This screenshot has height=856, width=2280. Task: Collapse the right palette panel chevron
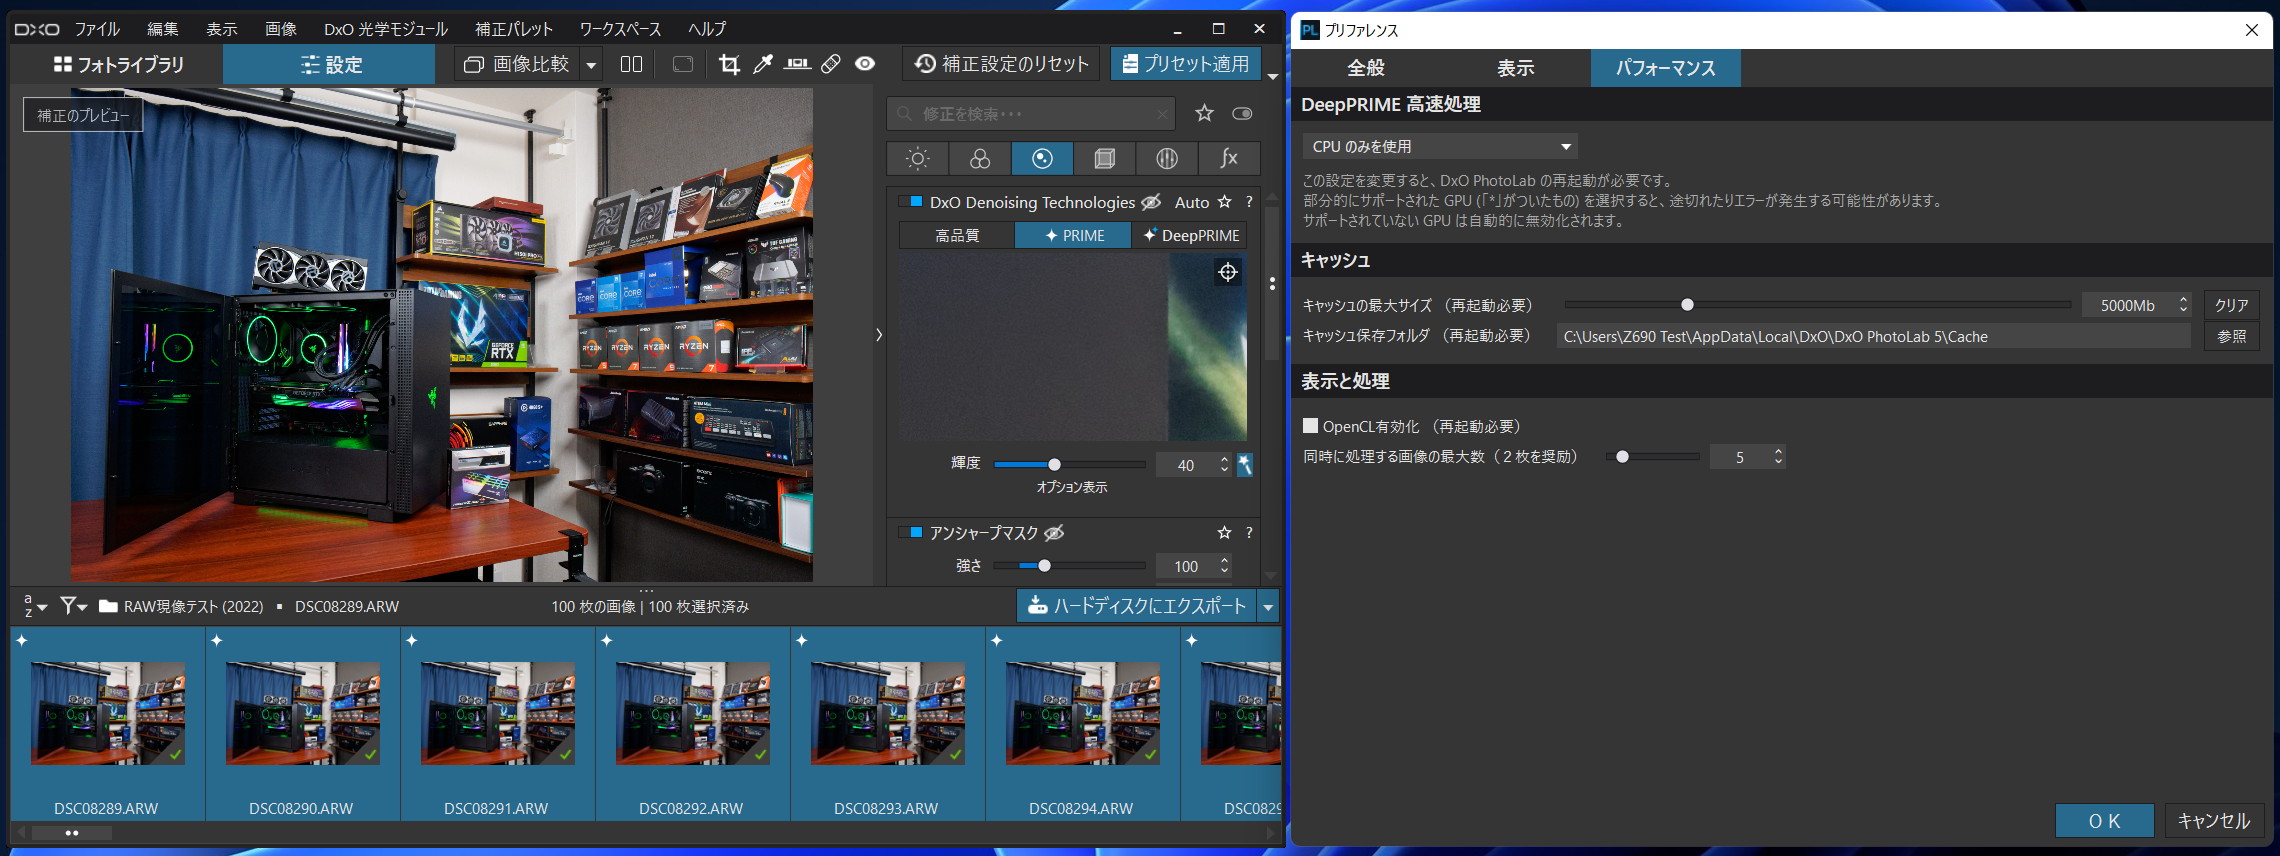pos(879,335)
